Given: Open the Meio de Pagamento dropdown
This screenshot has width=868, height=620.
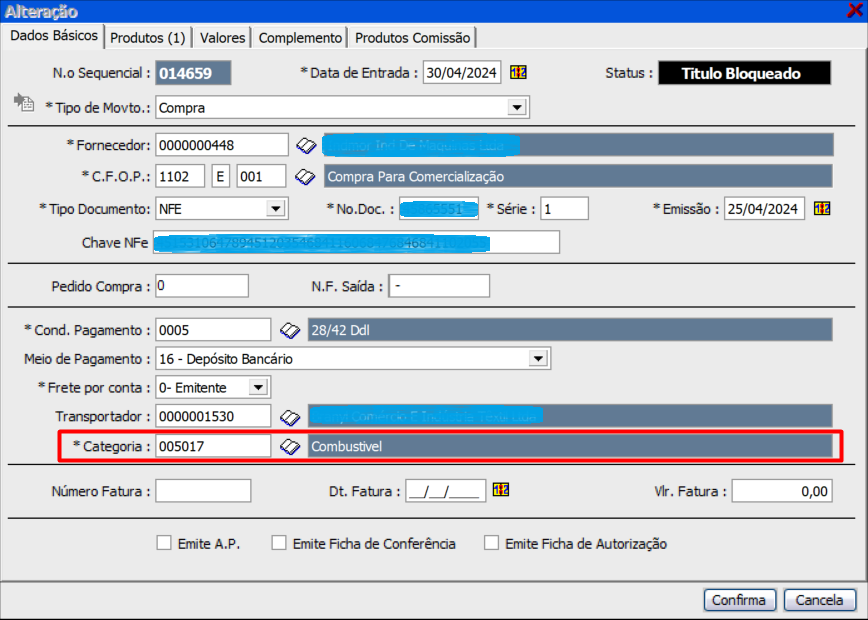Looking at the screenshot, I should coord(539,358).
